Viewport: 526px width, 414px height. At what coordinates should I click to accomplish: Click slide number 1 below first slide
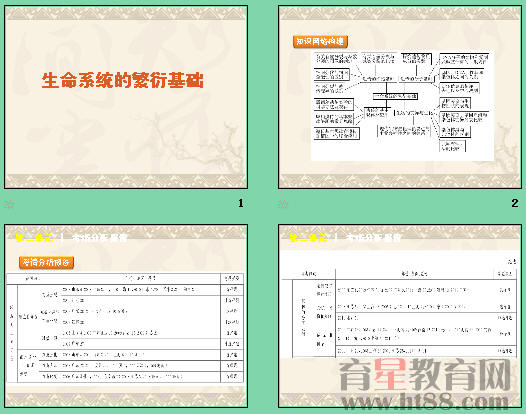pos(241,203)
